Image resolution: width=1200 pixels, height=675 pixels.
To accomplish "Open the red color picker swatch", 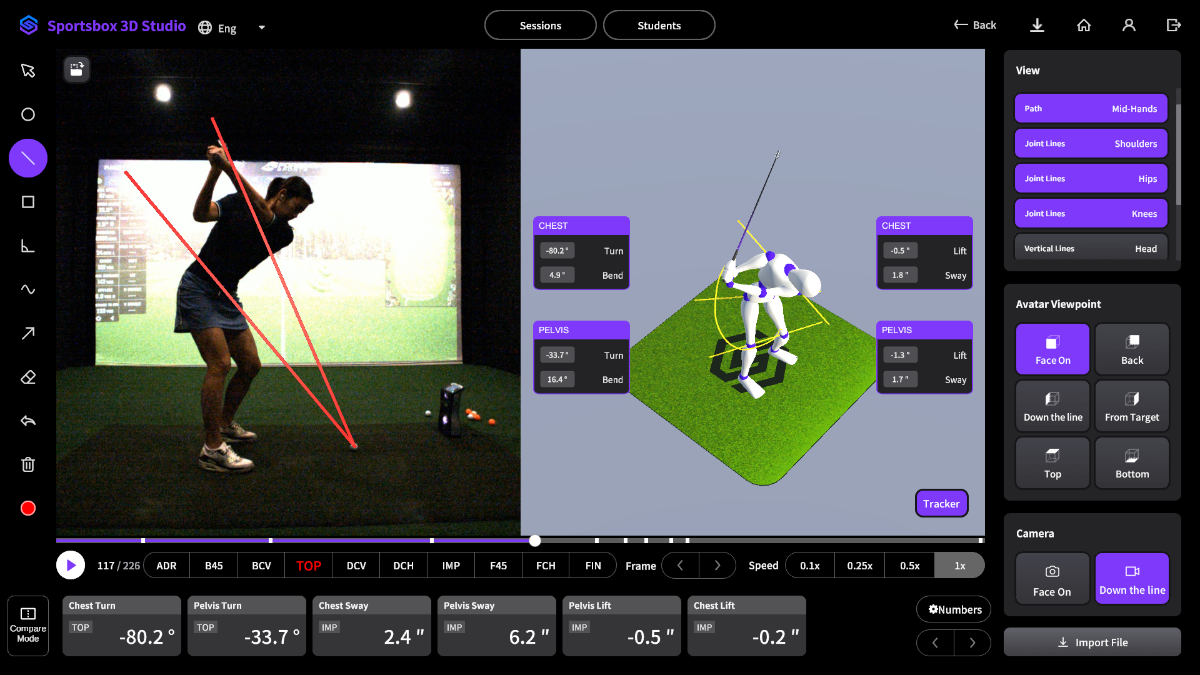I will (x=28, y=508).
